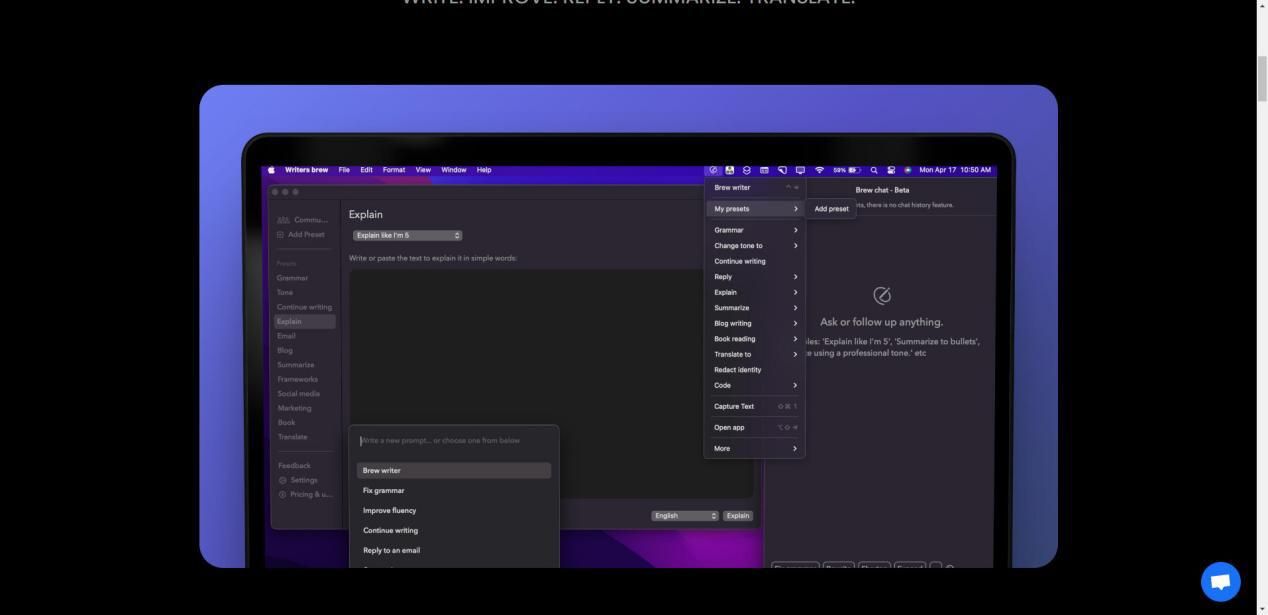Open the Writers brew app menu
1268x615 pixels.
pos(306,170)
